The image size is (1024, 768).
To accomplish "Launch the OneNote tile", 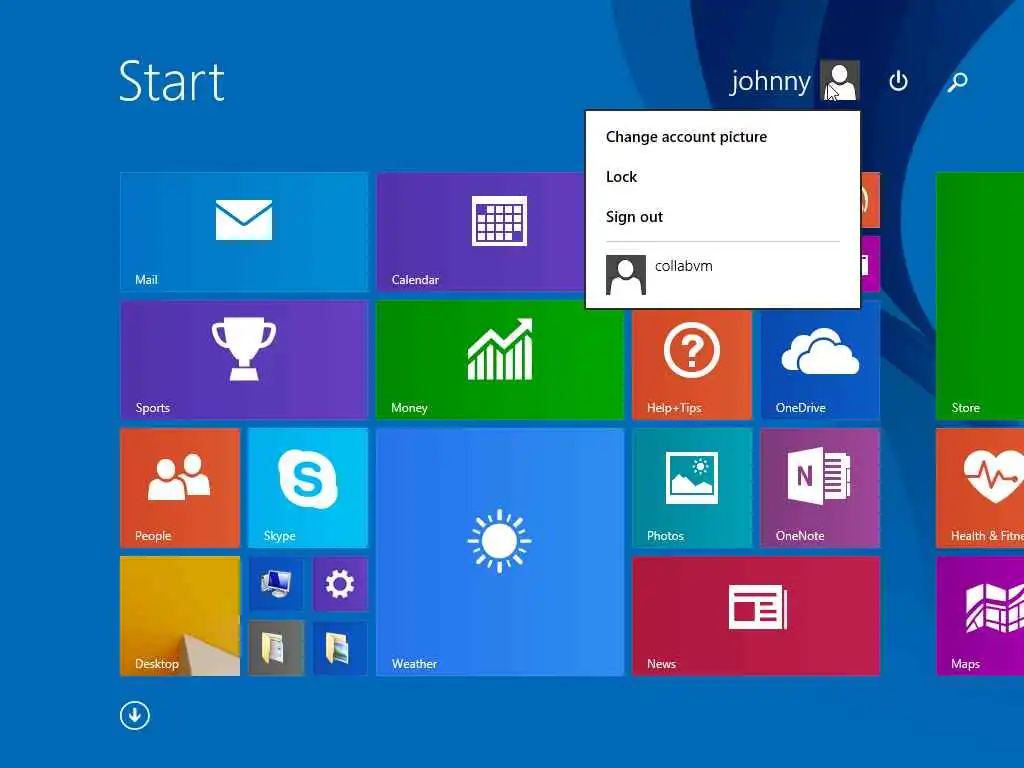I will coord(820,488).
